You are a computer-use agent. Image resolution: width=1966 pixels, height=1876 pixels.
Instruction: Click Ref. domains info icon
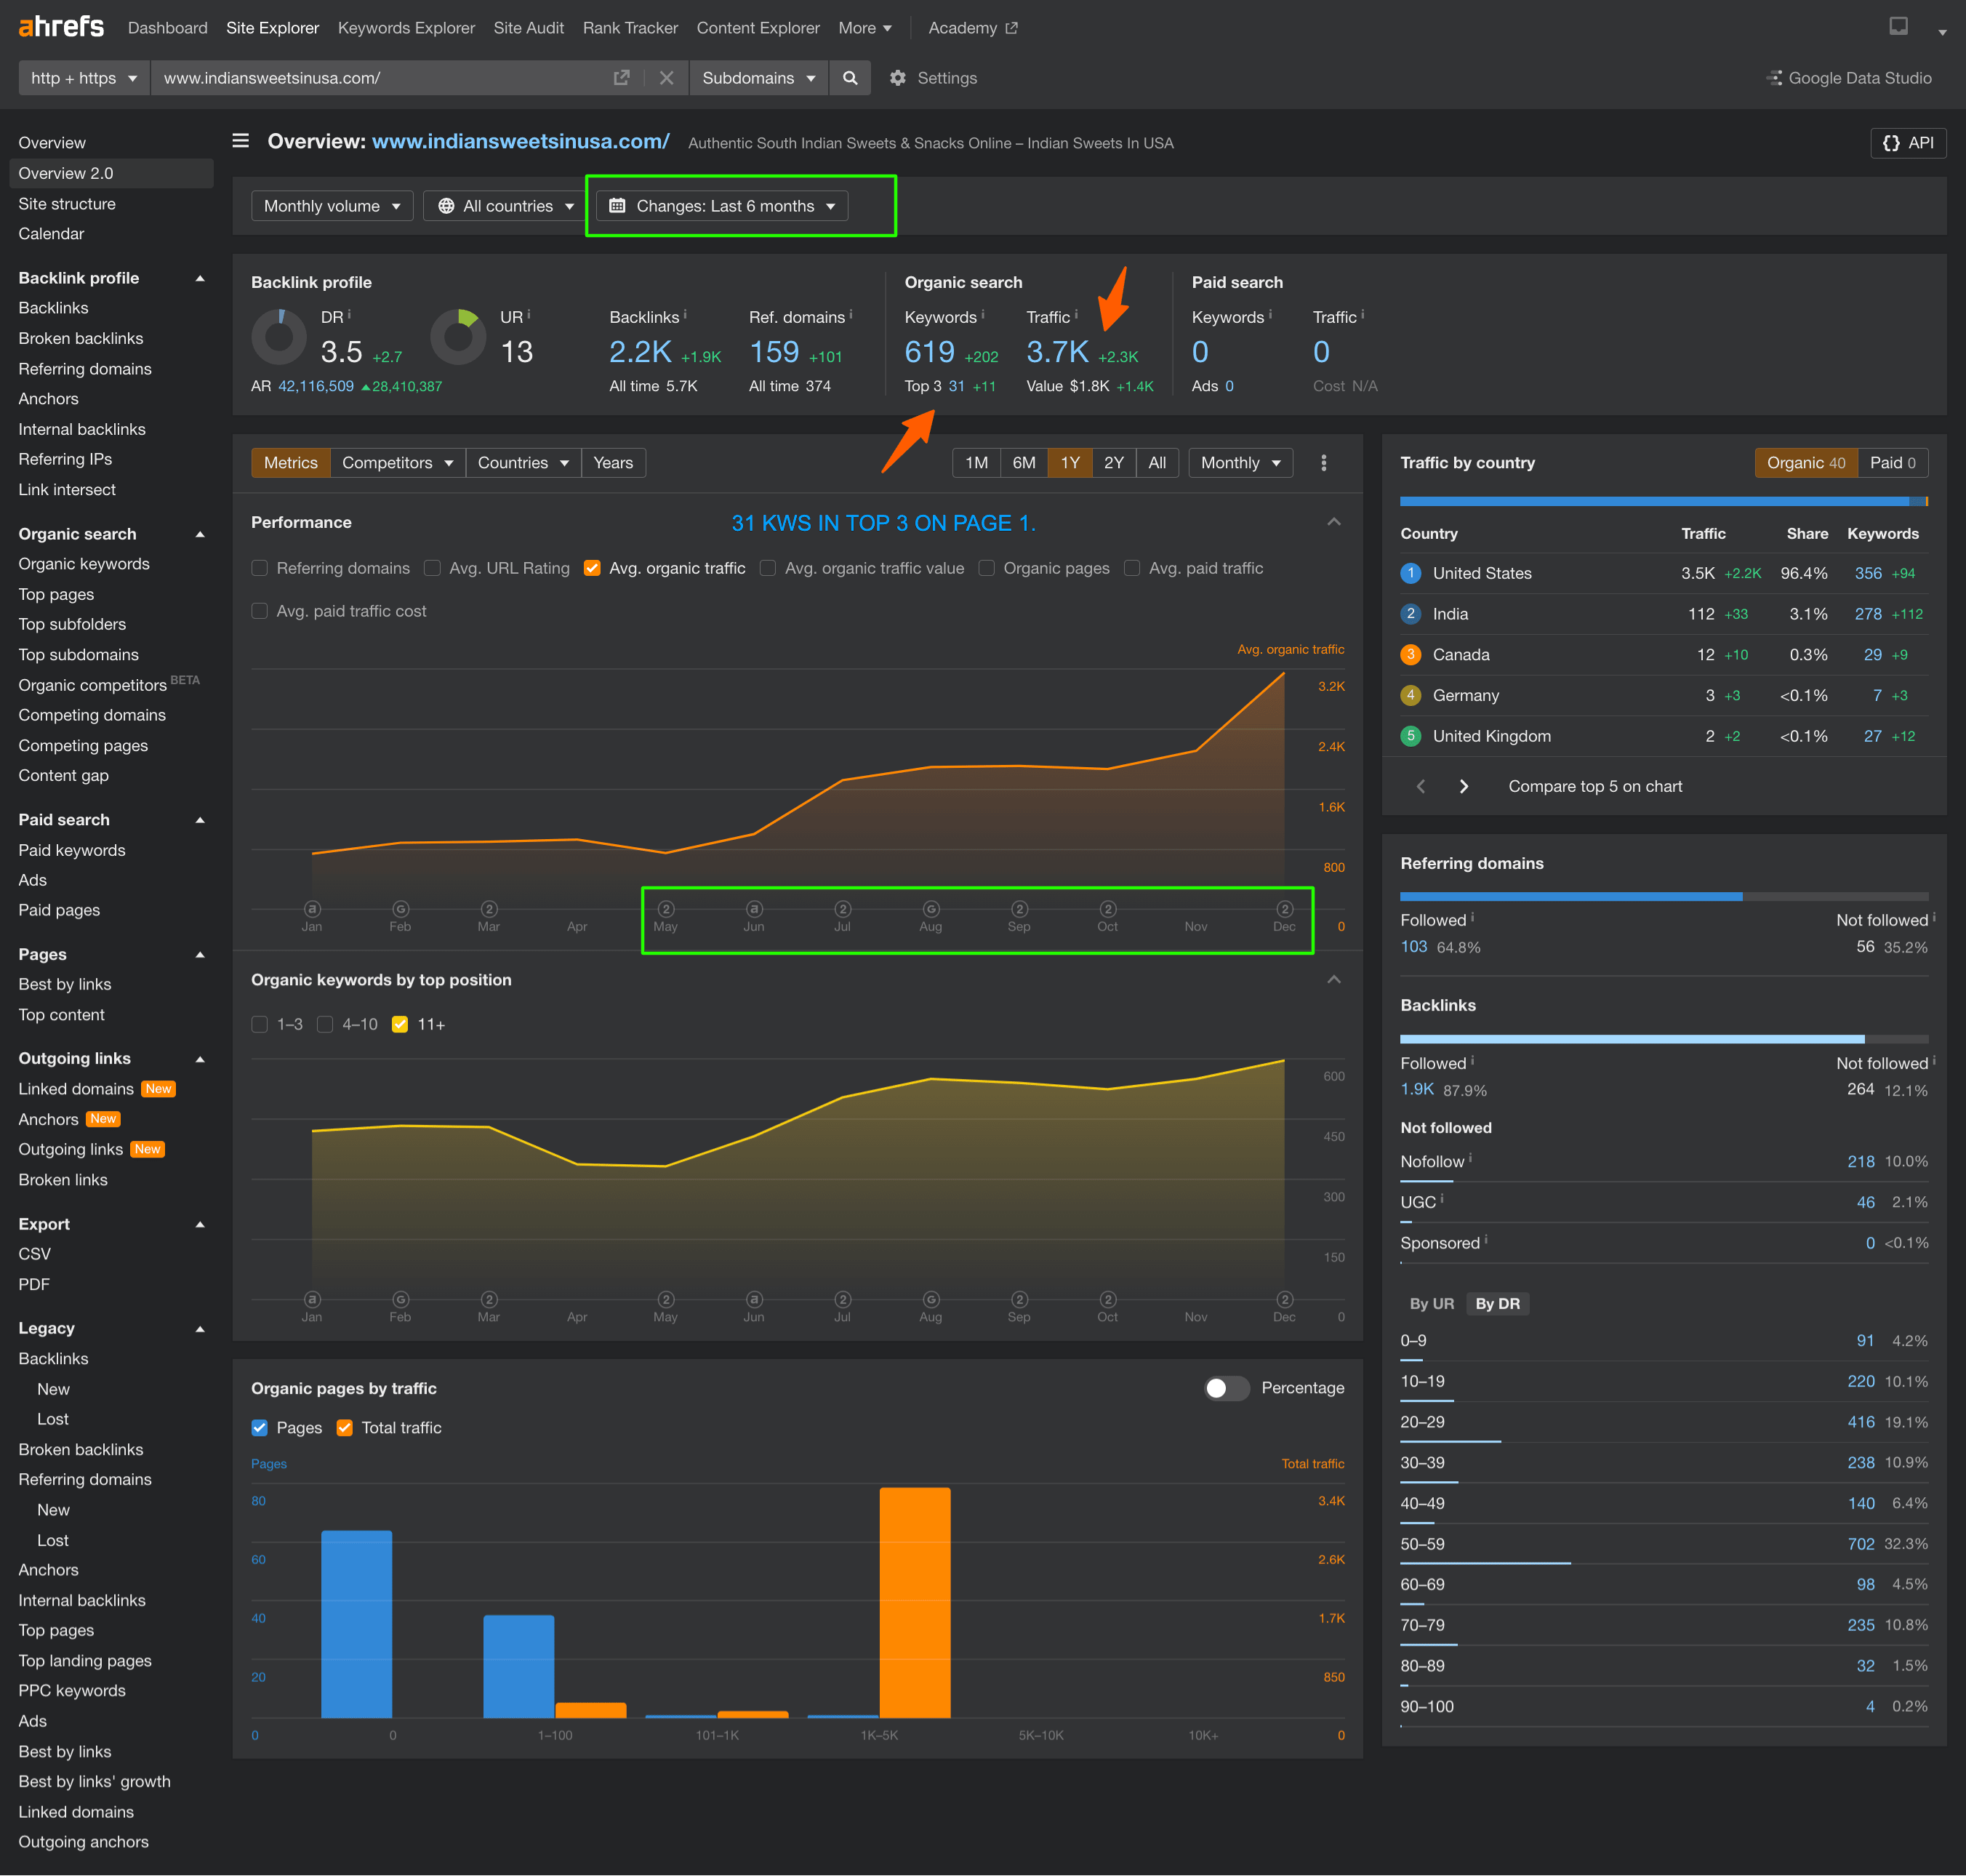pyautogui.click(x=851, y=314)
